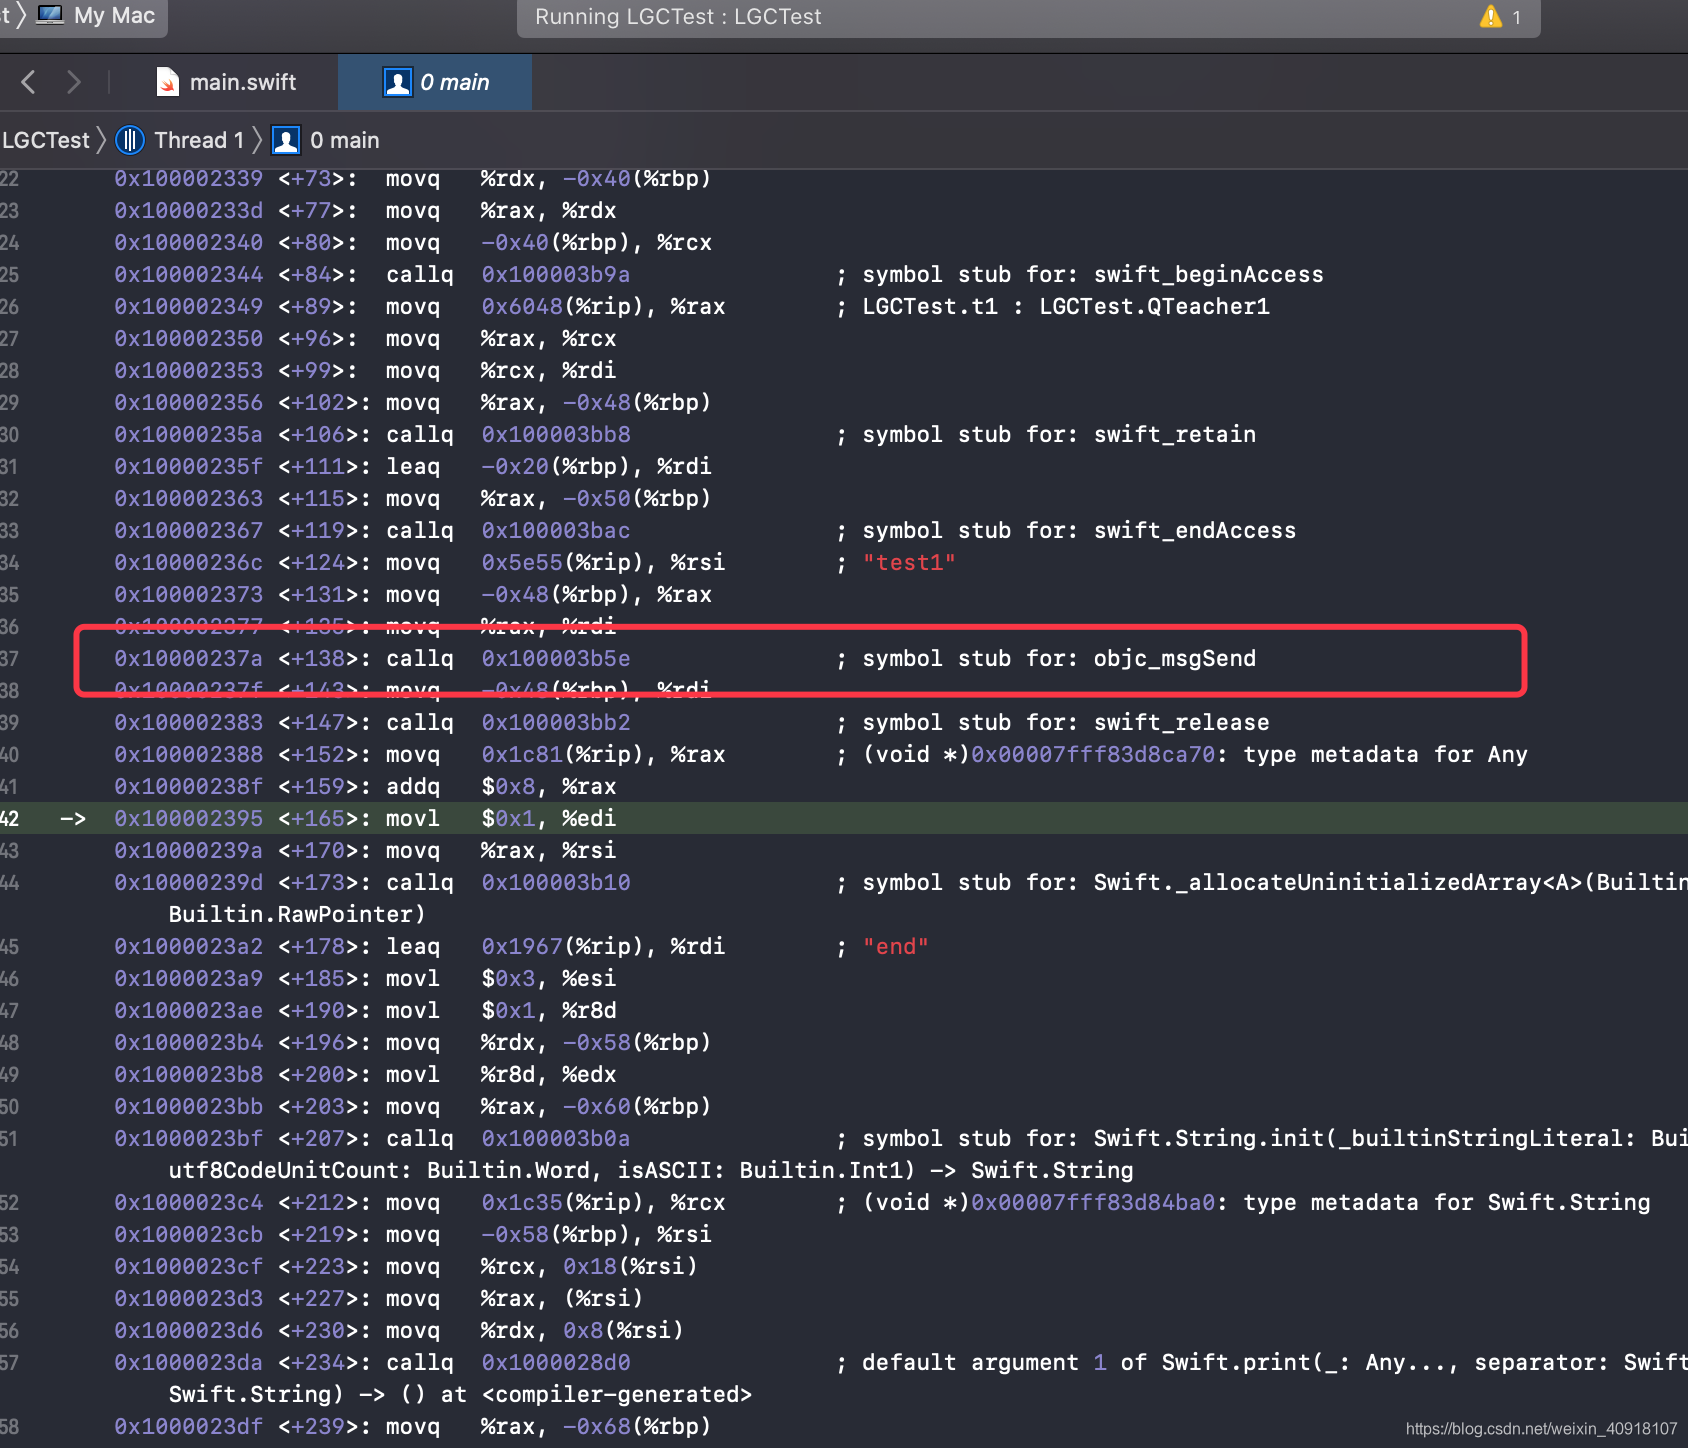Click the "end" string comment
This screenshot has height=1448, width=1688.
[896, 946]
